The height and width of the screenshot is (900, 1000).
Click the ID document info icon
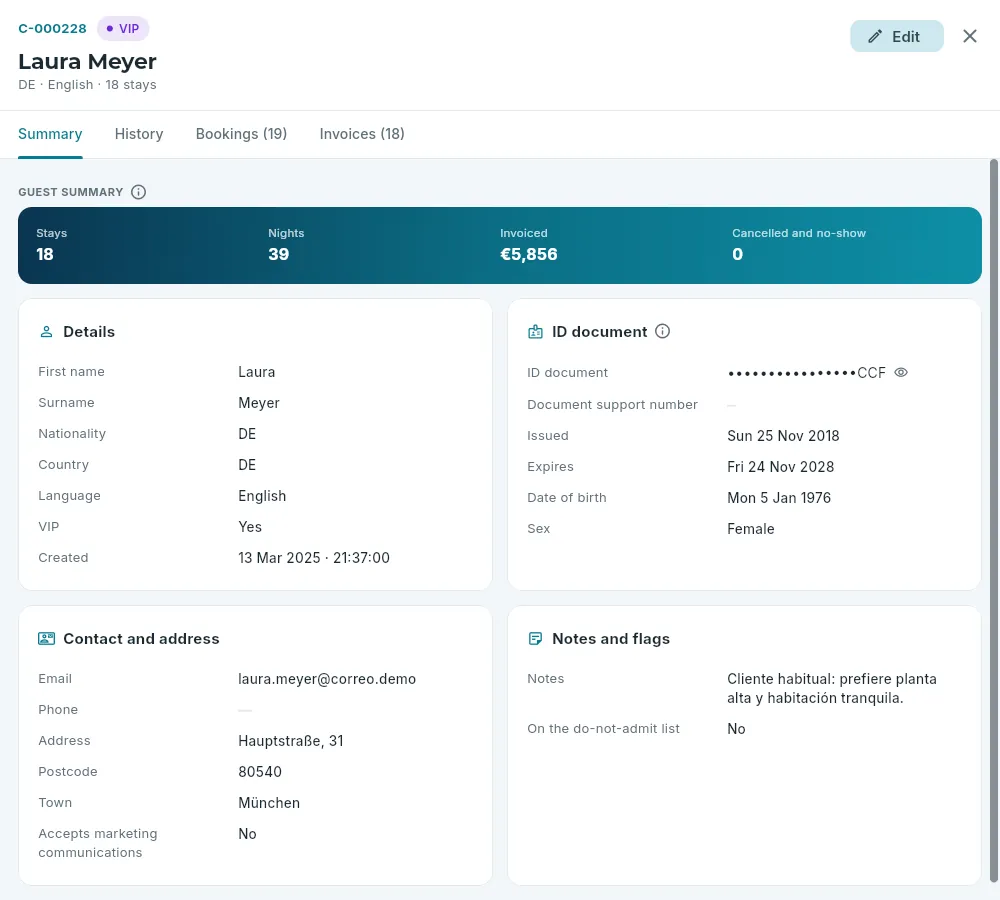pos(663,331)
